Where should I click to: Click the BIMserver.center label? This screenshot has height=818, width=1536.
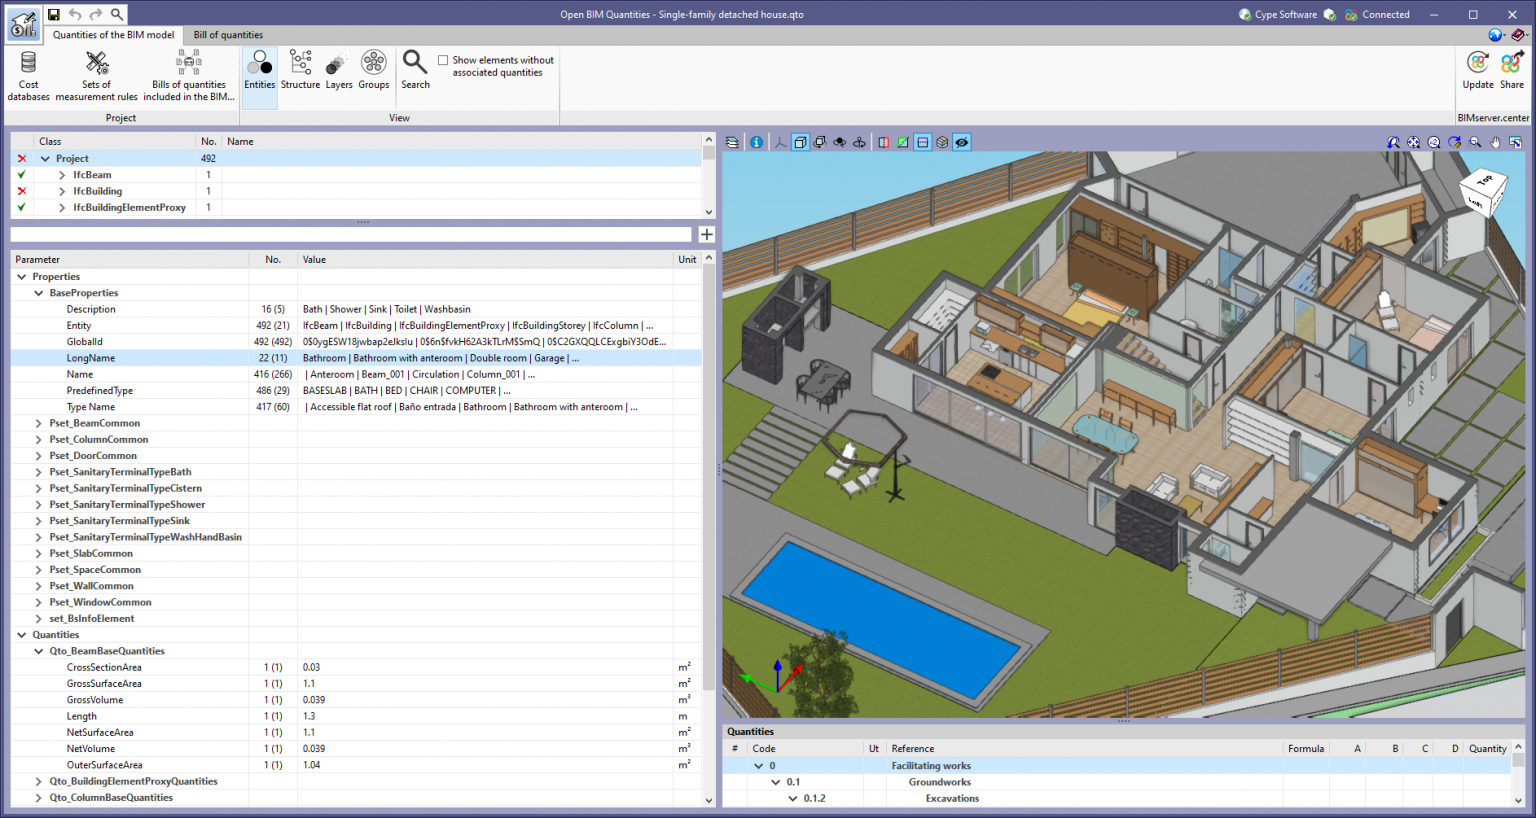tap(1493, 118)
